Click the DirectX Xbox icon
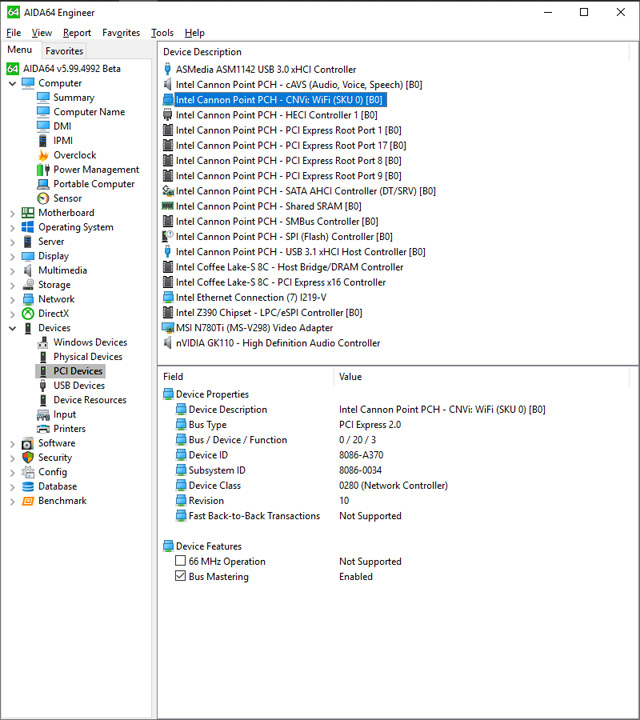The width and height of the screenshot is (640, 720). [x=28, y=314]
